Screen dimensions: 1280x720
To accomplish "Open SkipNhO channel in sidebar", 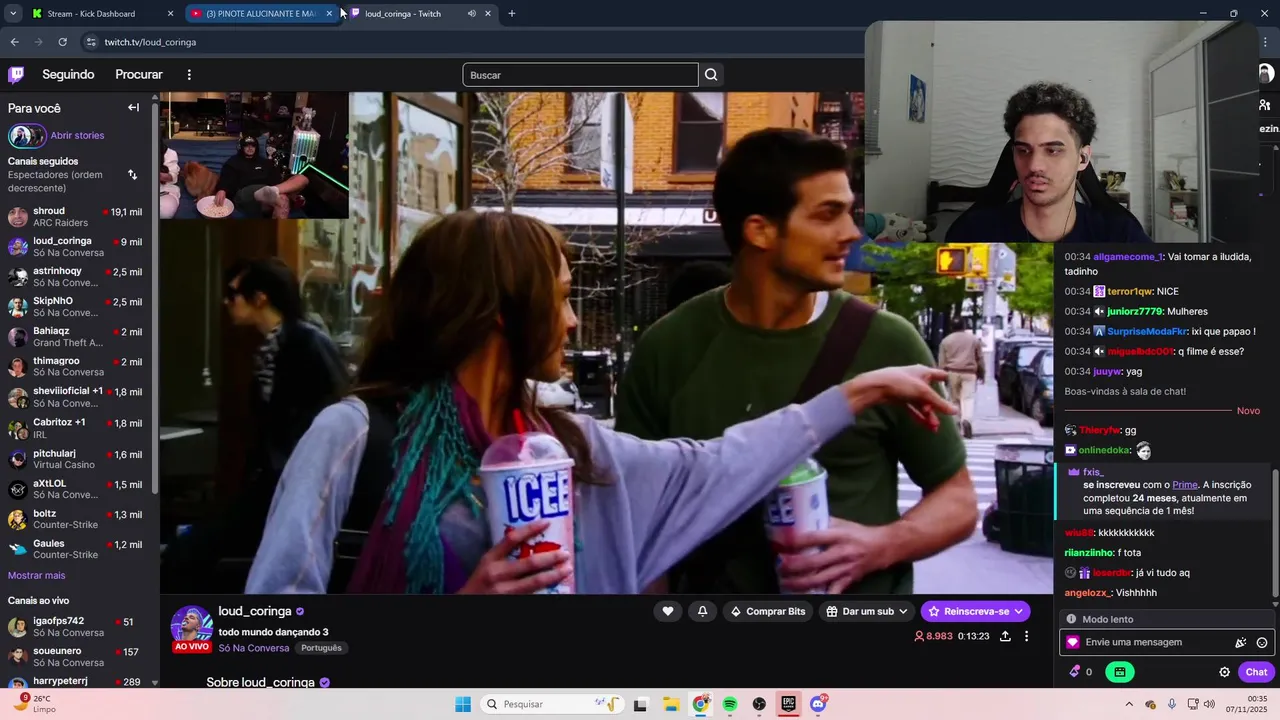I will point(78,307).
